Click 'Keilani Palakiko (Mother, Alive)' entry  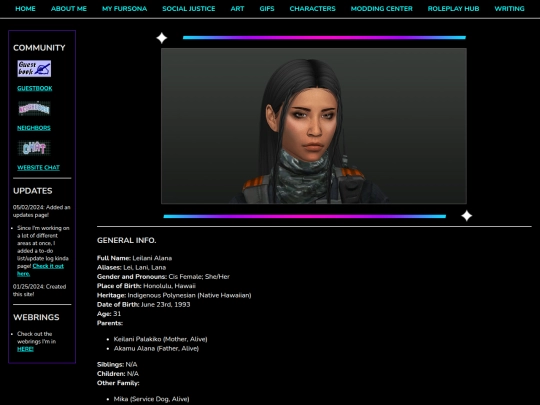(160, 339)
